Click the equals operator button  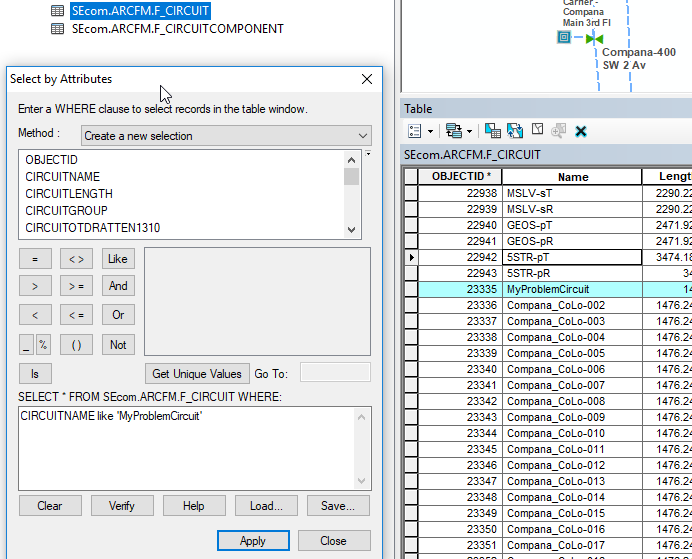point(35,259)
